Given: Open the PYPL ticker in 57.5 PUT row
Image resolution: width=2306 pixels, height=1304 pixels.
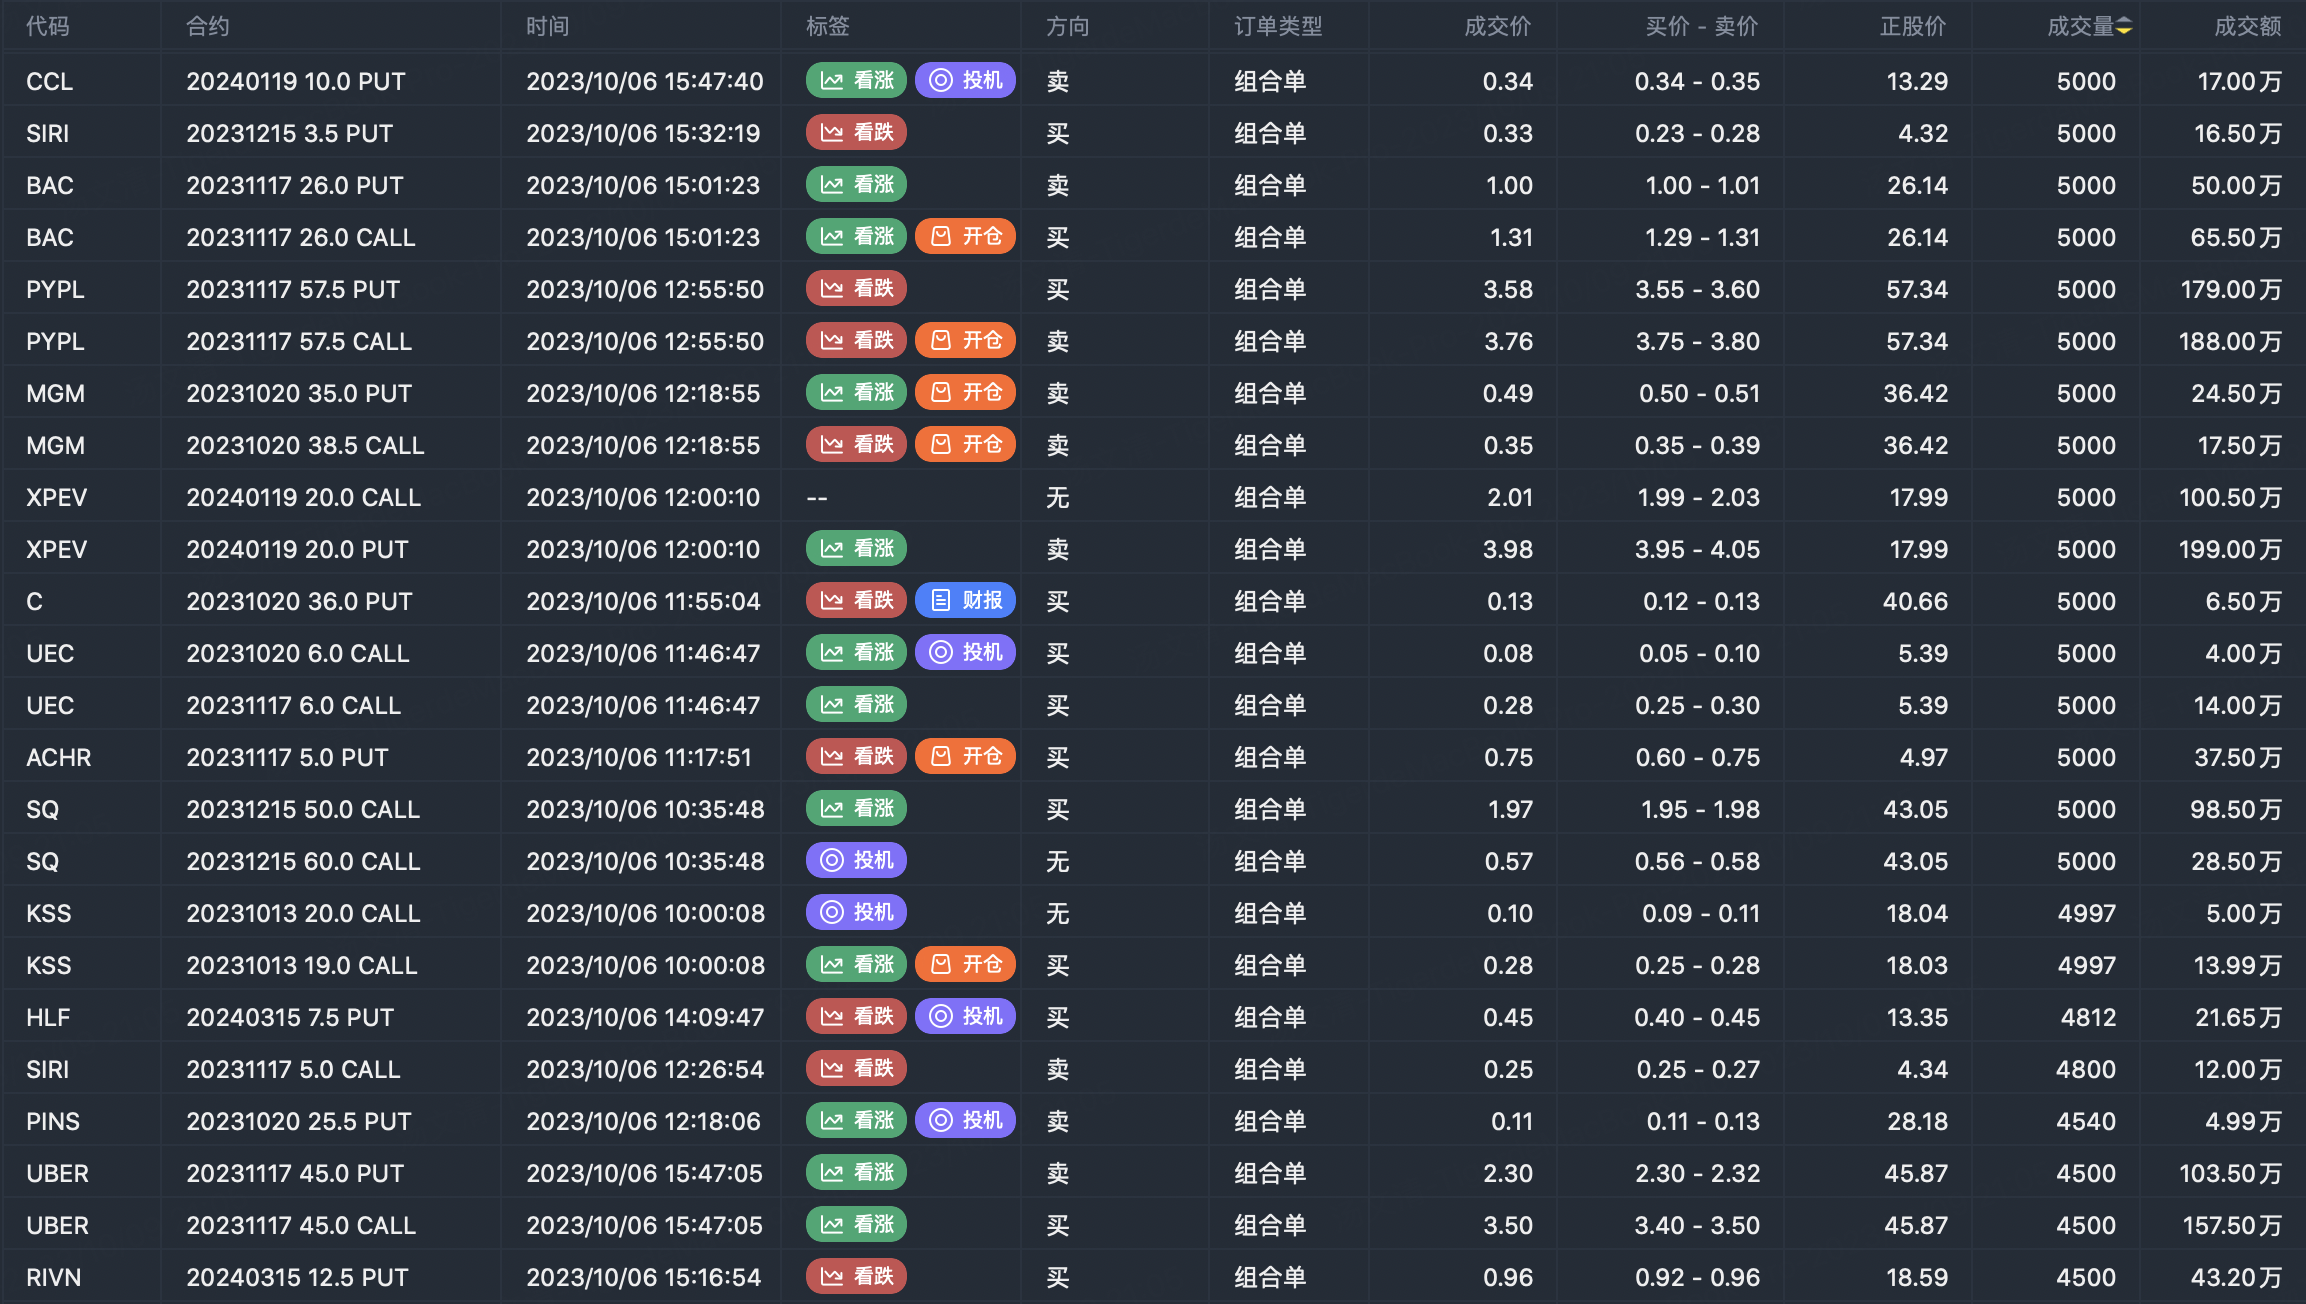Looking at the screenshot, I should pyautogui.click(x=55, y=290).
